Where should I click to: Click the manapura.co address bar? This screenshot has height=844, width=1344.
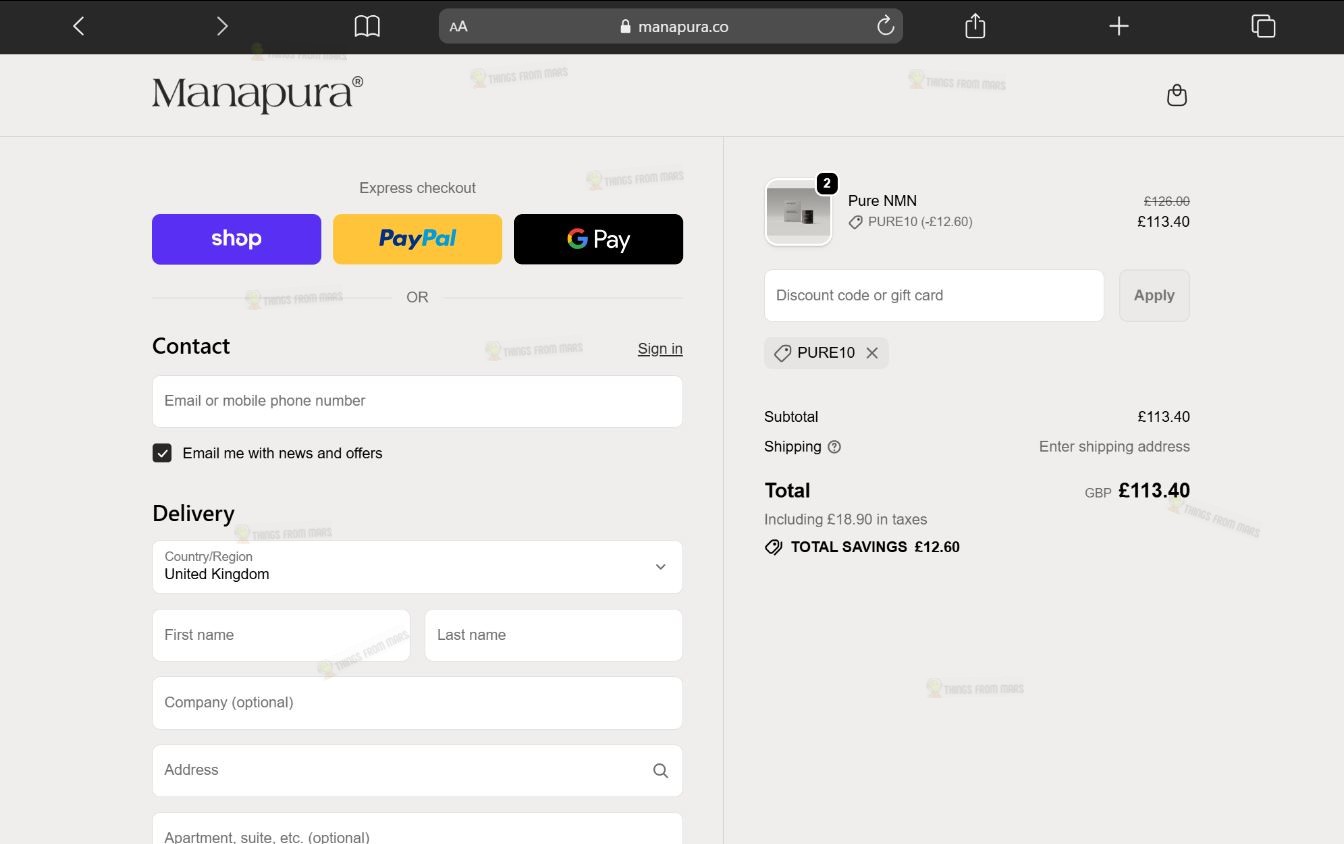[x=670, y=26]
